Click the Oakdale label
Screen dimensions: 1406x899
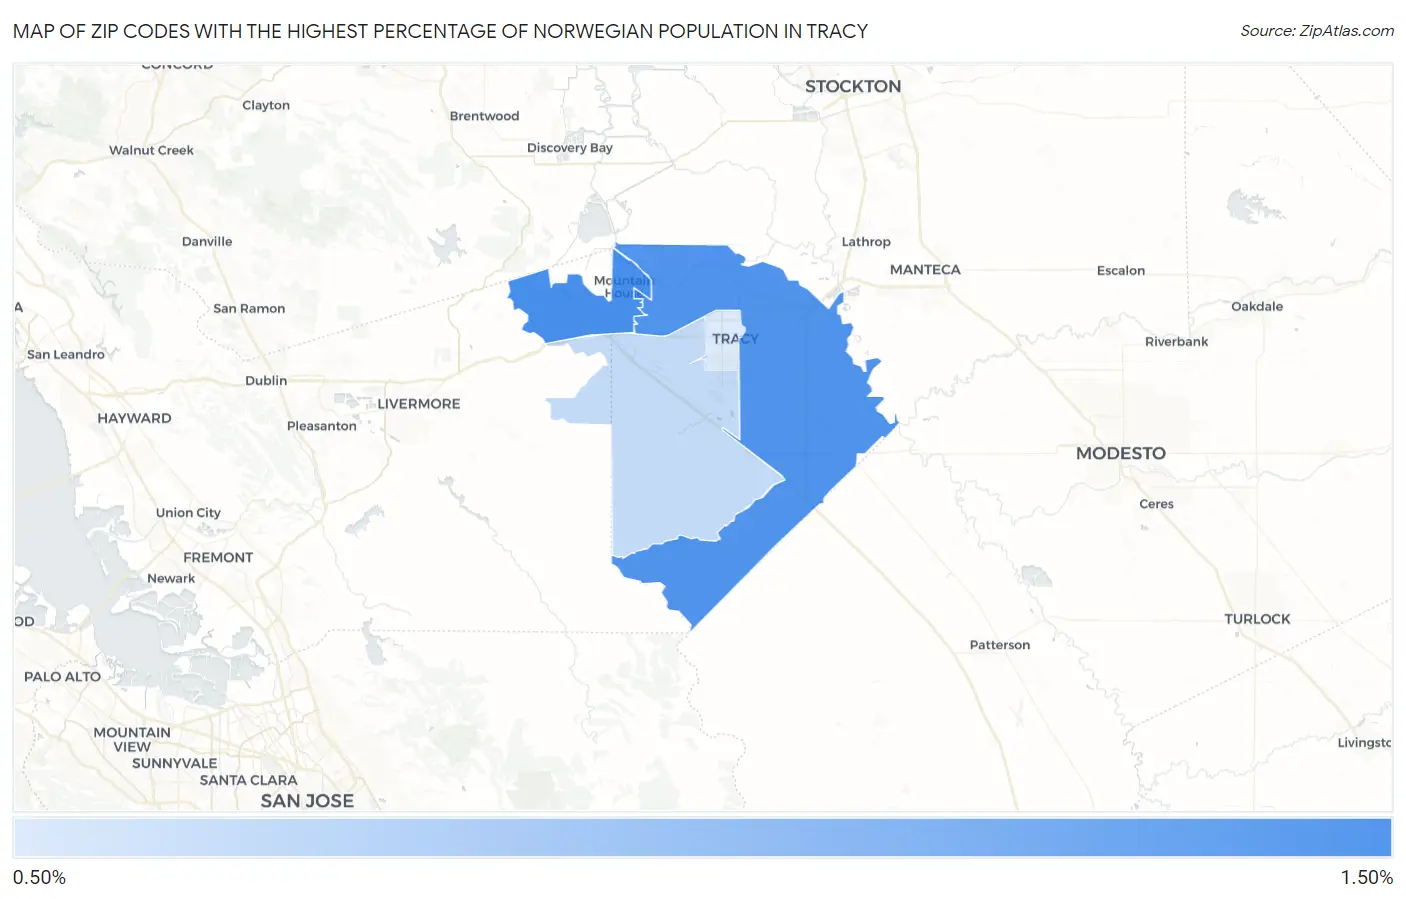click(1257, 307)
